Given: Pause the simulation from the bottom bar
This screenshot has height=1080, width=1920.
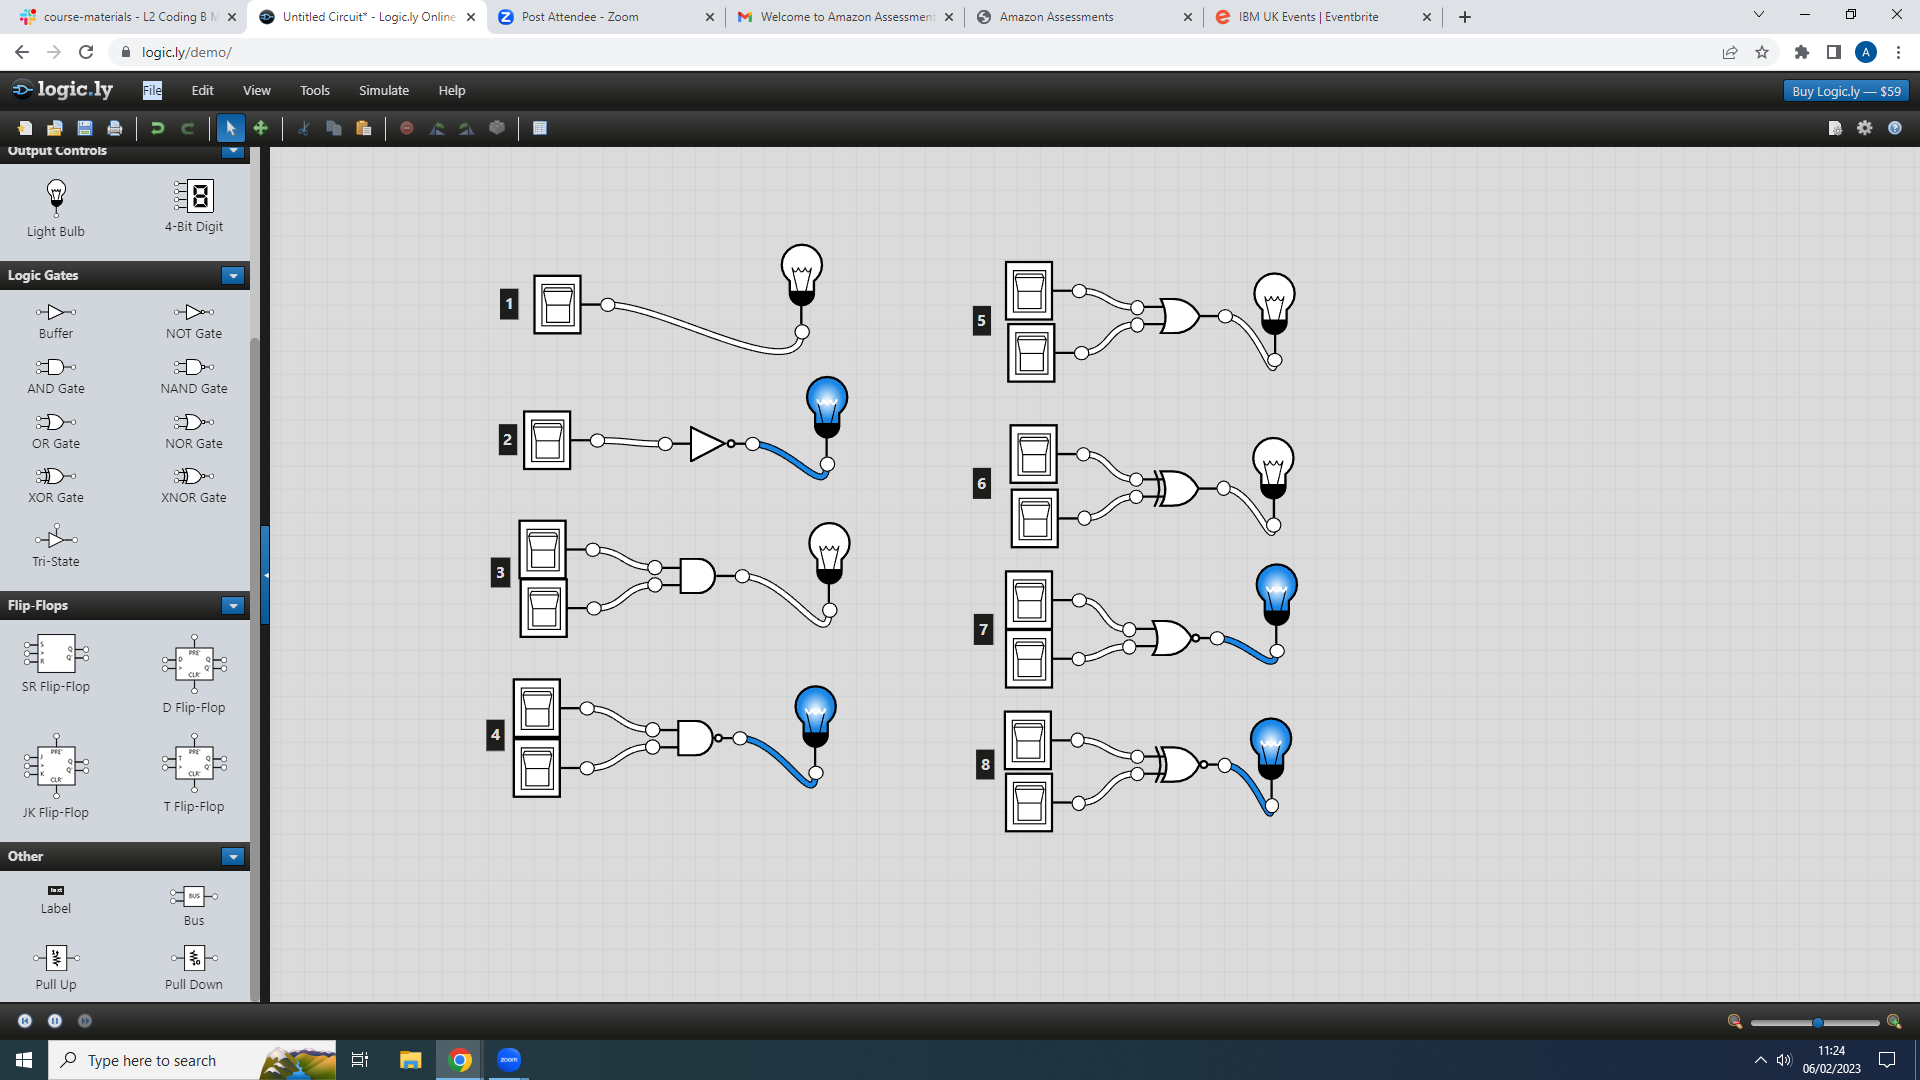Looking at the screenshot, I should [x=55, y=1021].
